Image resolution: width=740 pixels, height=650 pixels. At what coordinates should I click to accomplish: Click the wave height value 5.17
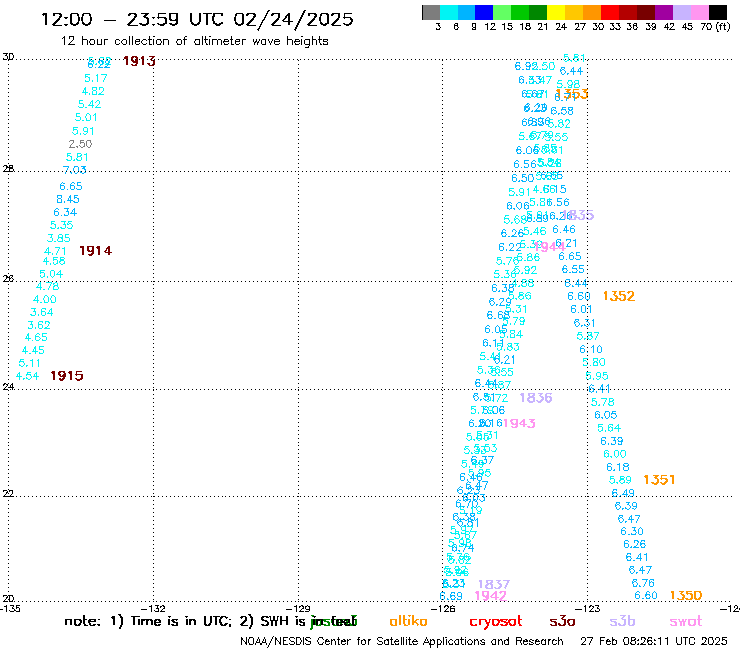(x=96, y=78)
